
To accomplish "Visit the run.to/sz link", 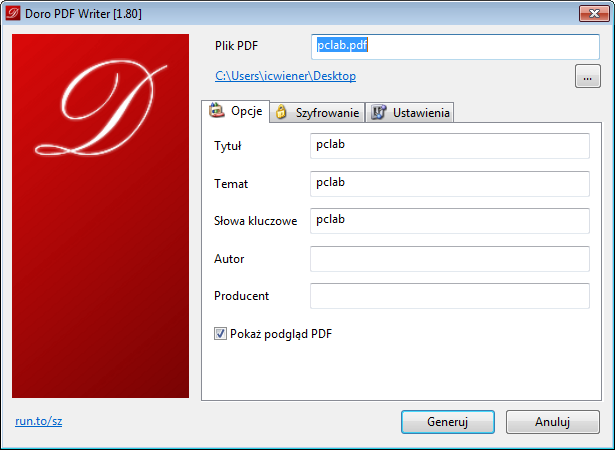I will pyautogui.click(x=38, y=421).
